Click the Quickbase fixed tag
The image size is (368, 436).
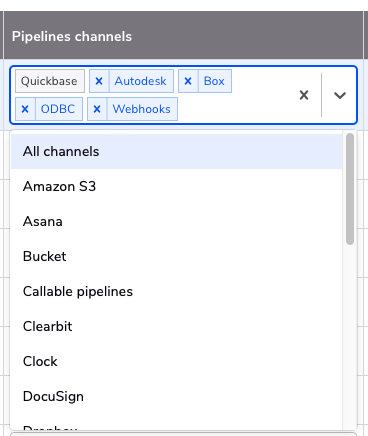(x=50, y=81)
